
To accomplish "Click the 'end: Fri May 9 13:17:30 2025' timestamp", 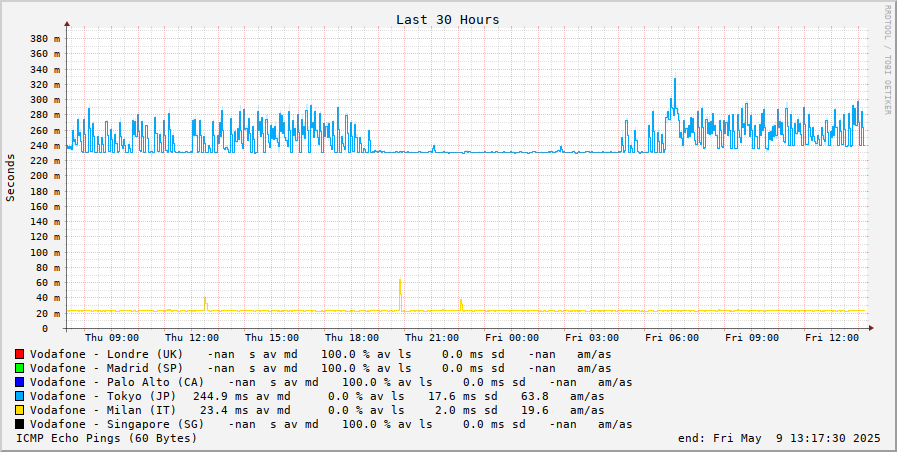I will pyautogui.click(x=779, y=439).
